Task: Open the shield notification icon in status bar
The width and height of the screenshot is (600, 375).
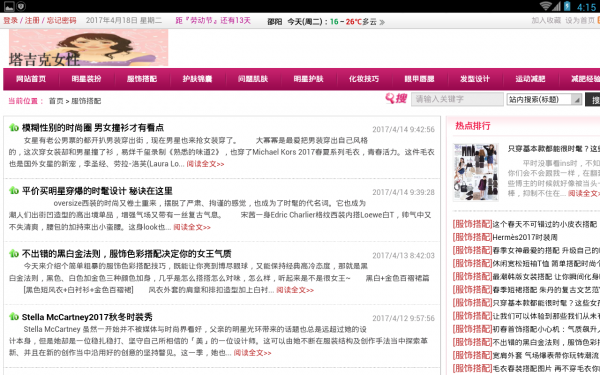Action: pos(21,6)
